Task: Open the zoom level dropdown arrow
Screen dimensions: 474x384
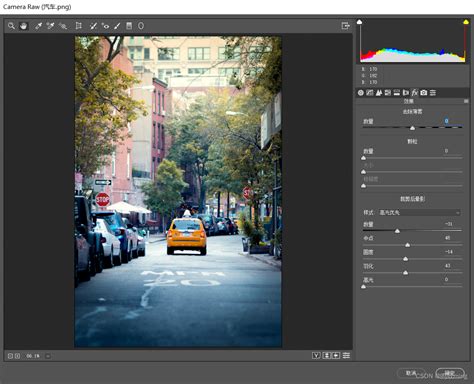Action: coord(48,356)
